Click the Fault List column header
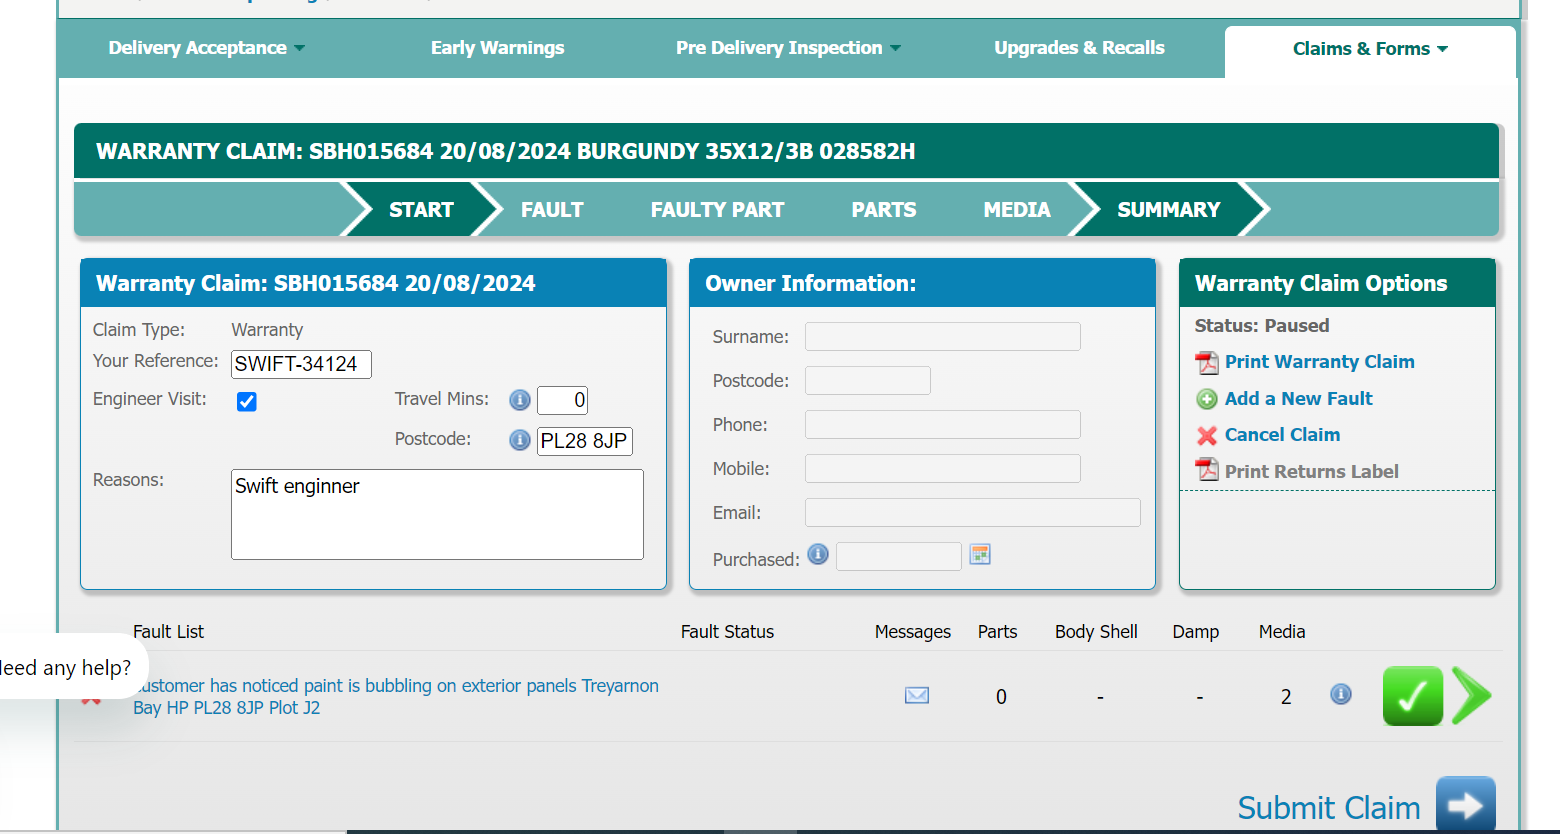Image resolution: width=1560 pixels, height=834 pixels. [168, 632]
